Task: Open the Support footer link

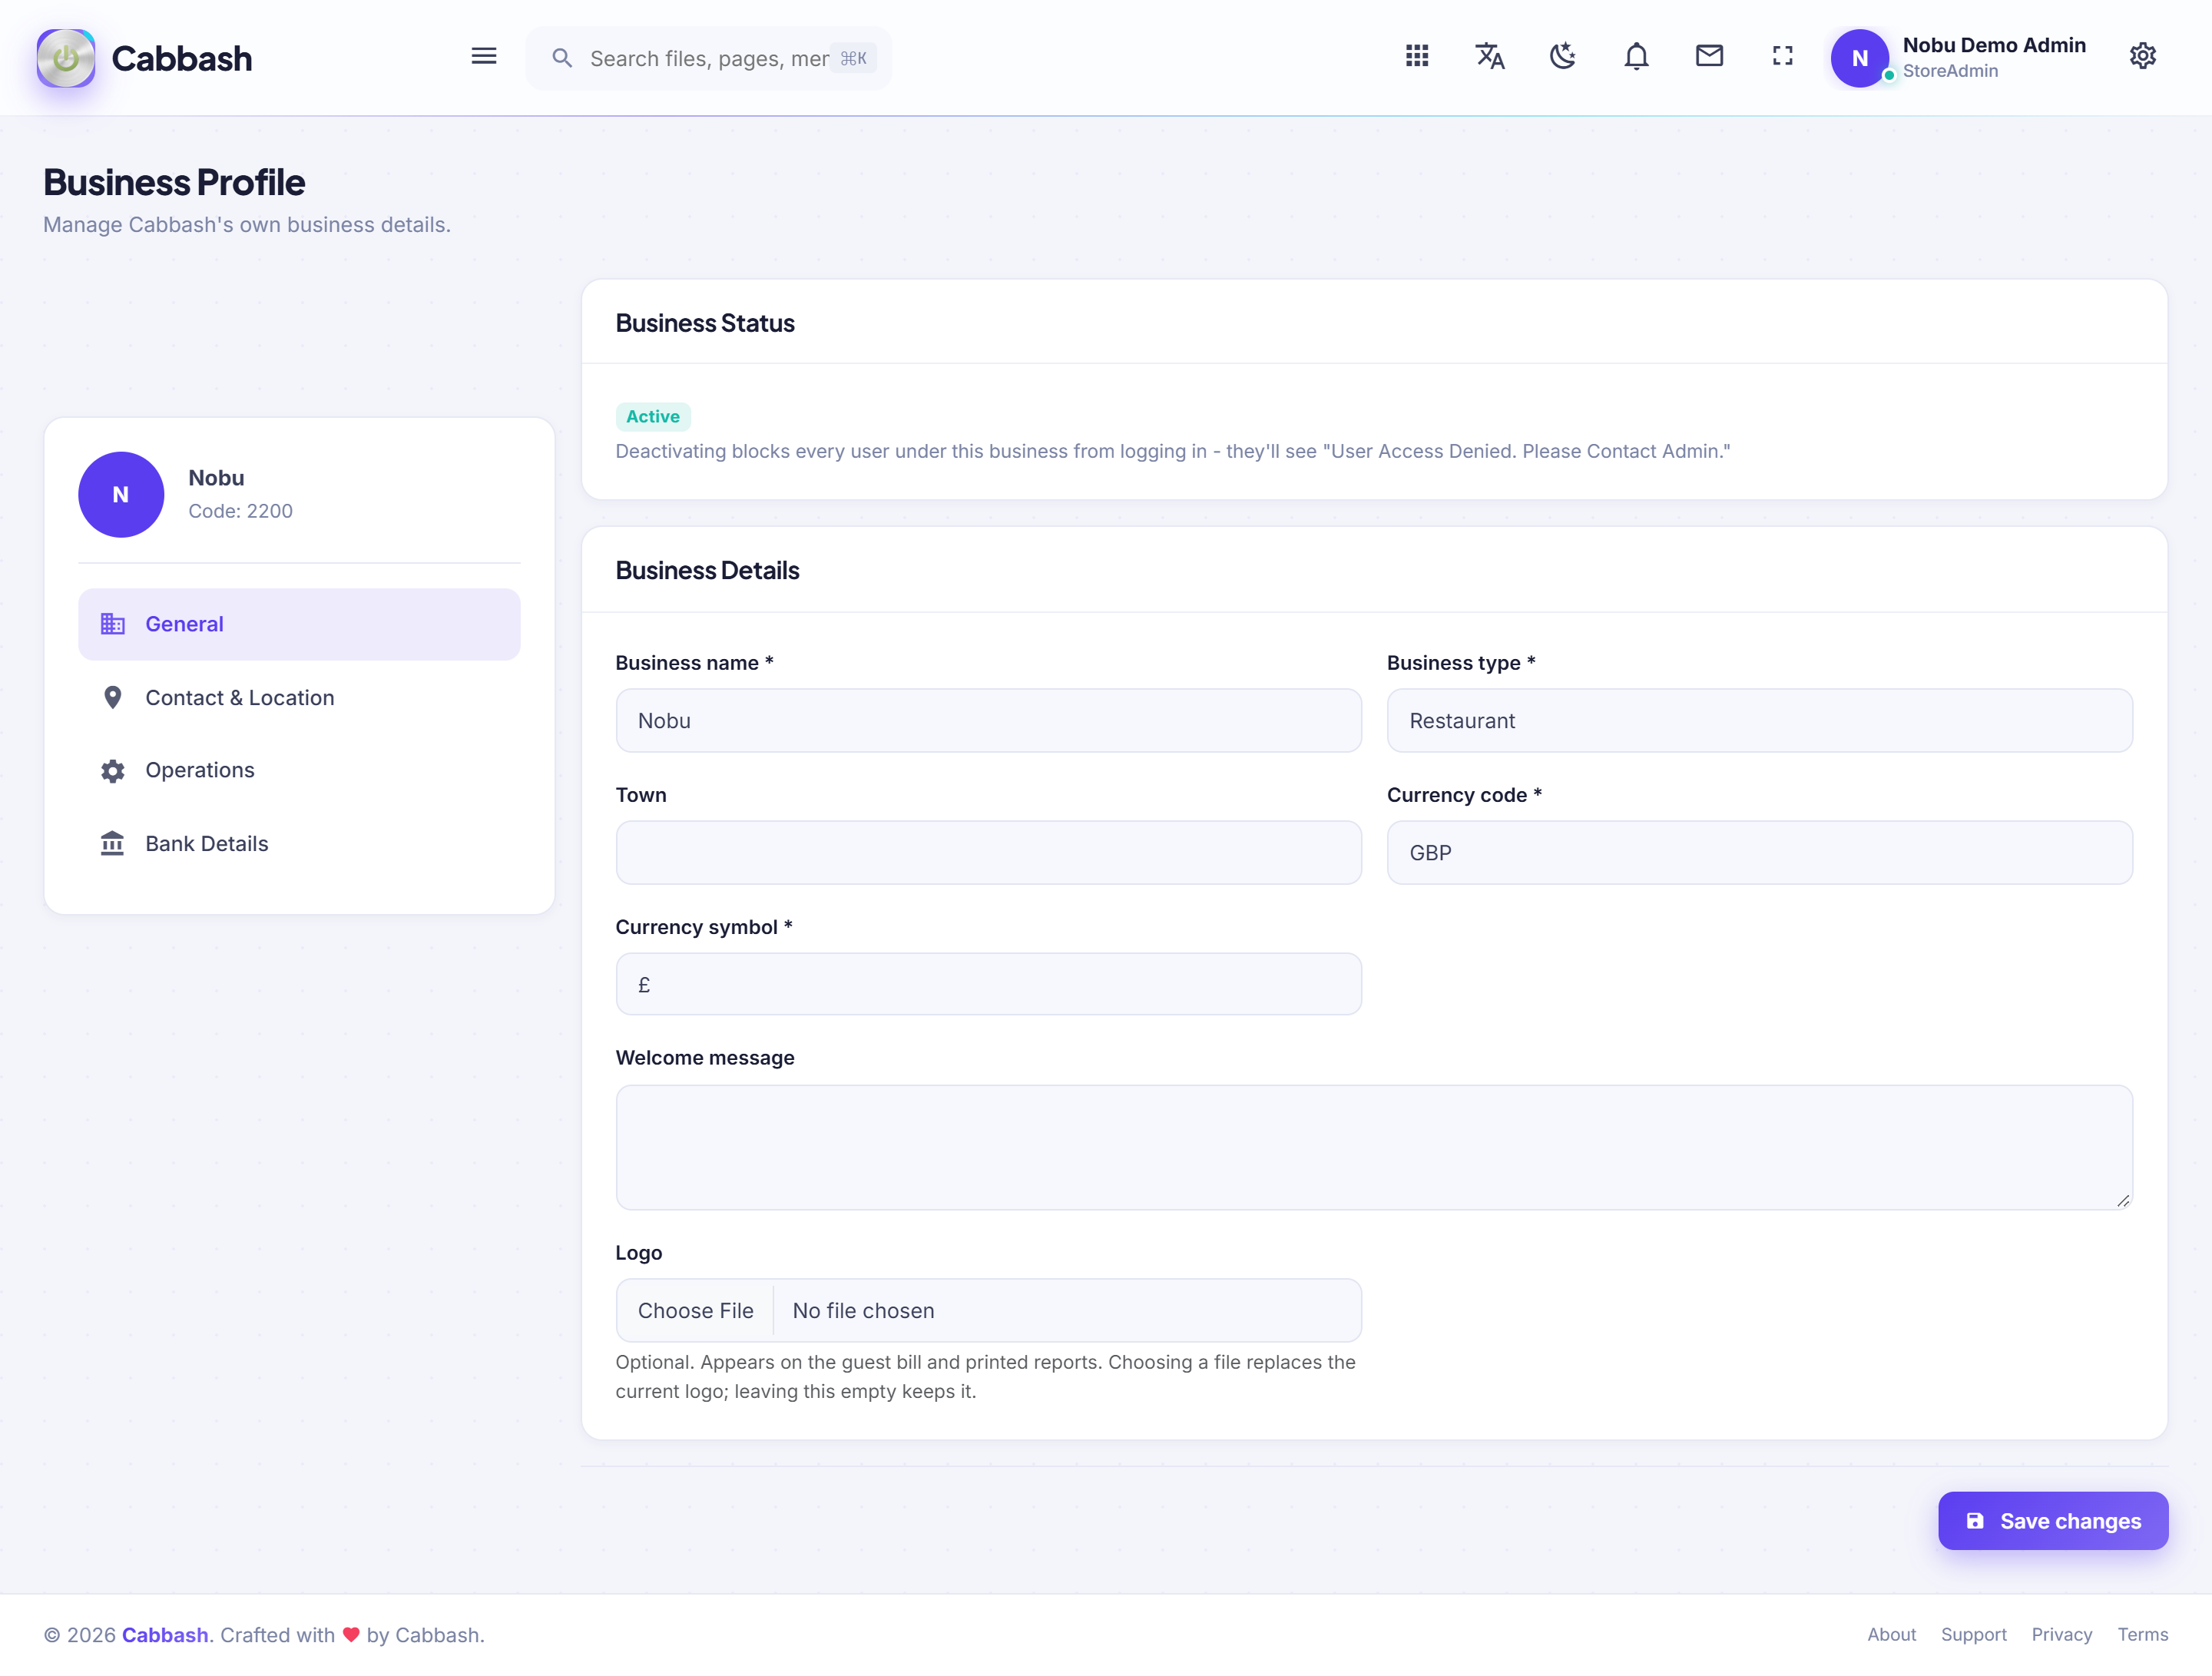Action: (x=1973, y=1634)
